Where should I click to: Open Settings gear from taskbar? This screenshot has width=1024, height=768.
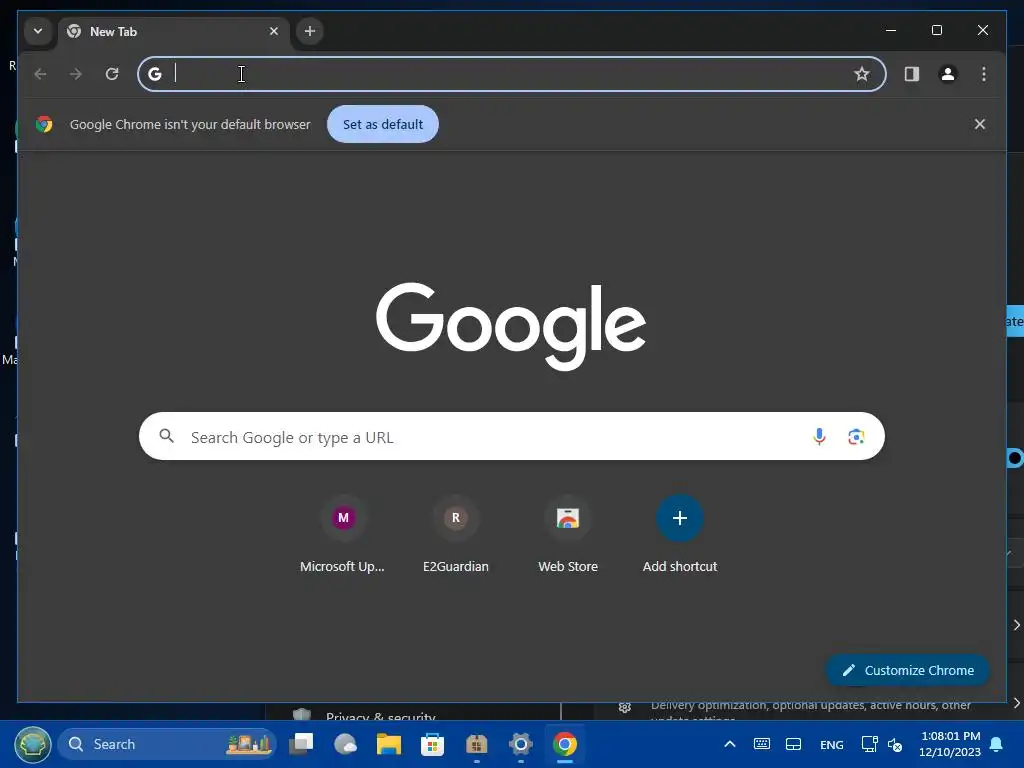(520, 744)
